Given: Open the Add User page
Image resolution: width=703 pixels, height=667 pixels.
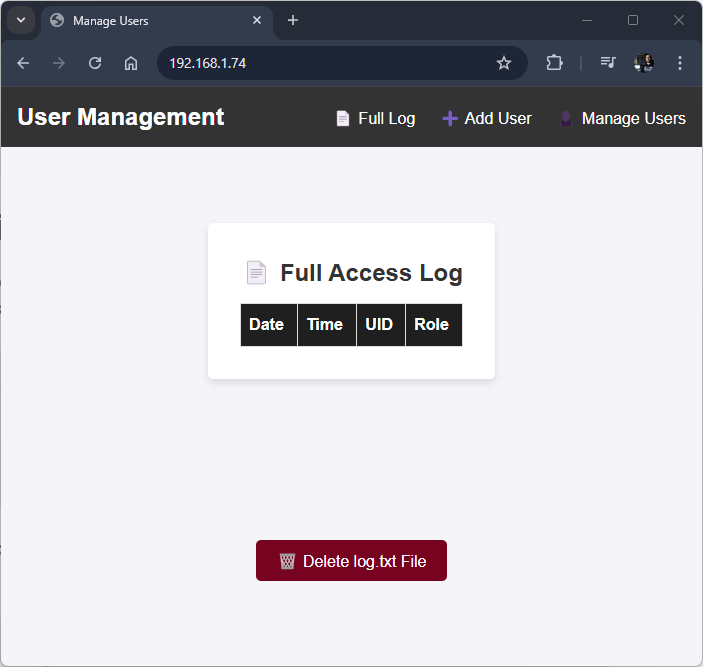Looking at the screenshot, I should point(487,118).
